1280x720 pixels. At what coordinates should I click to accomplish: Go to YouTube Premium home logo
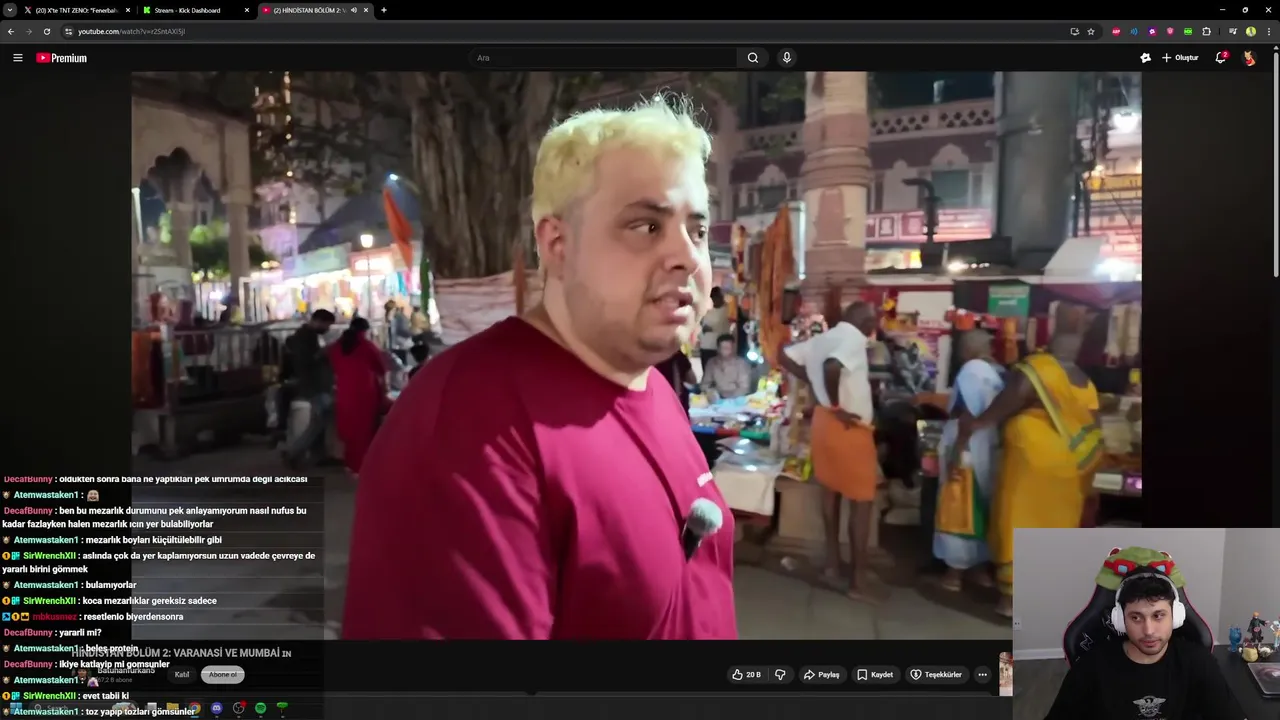click(x=62, y=58)
